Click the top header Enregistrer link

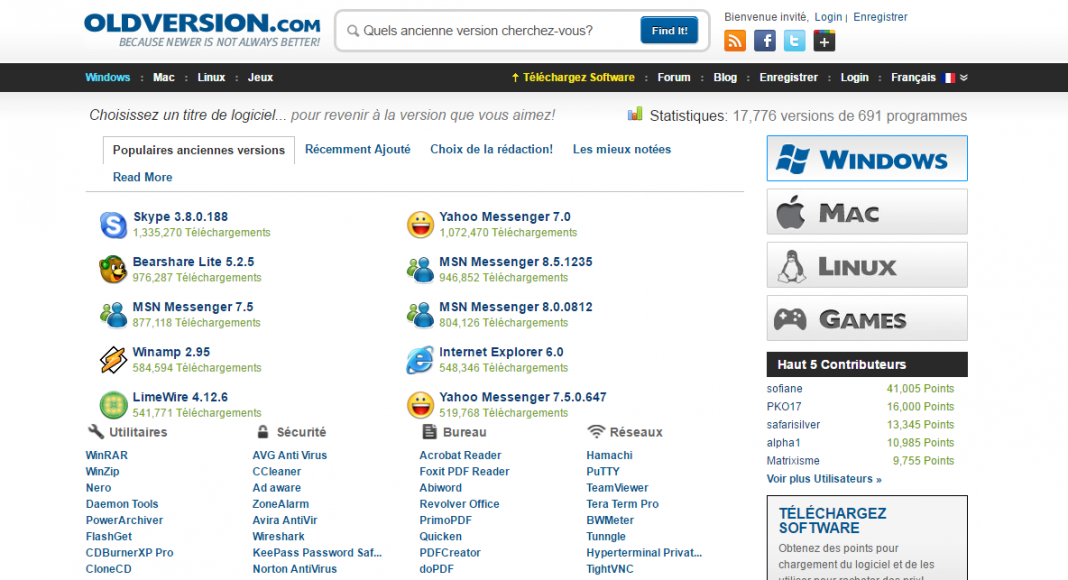880,17
